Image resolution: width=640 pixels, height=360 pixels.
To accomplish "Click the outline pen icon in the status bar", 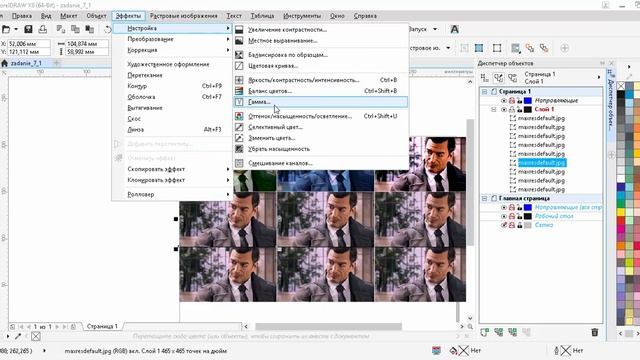I will (556, 350).
